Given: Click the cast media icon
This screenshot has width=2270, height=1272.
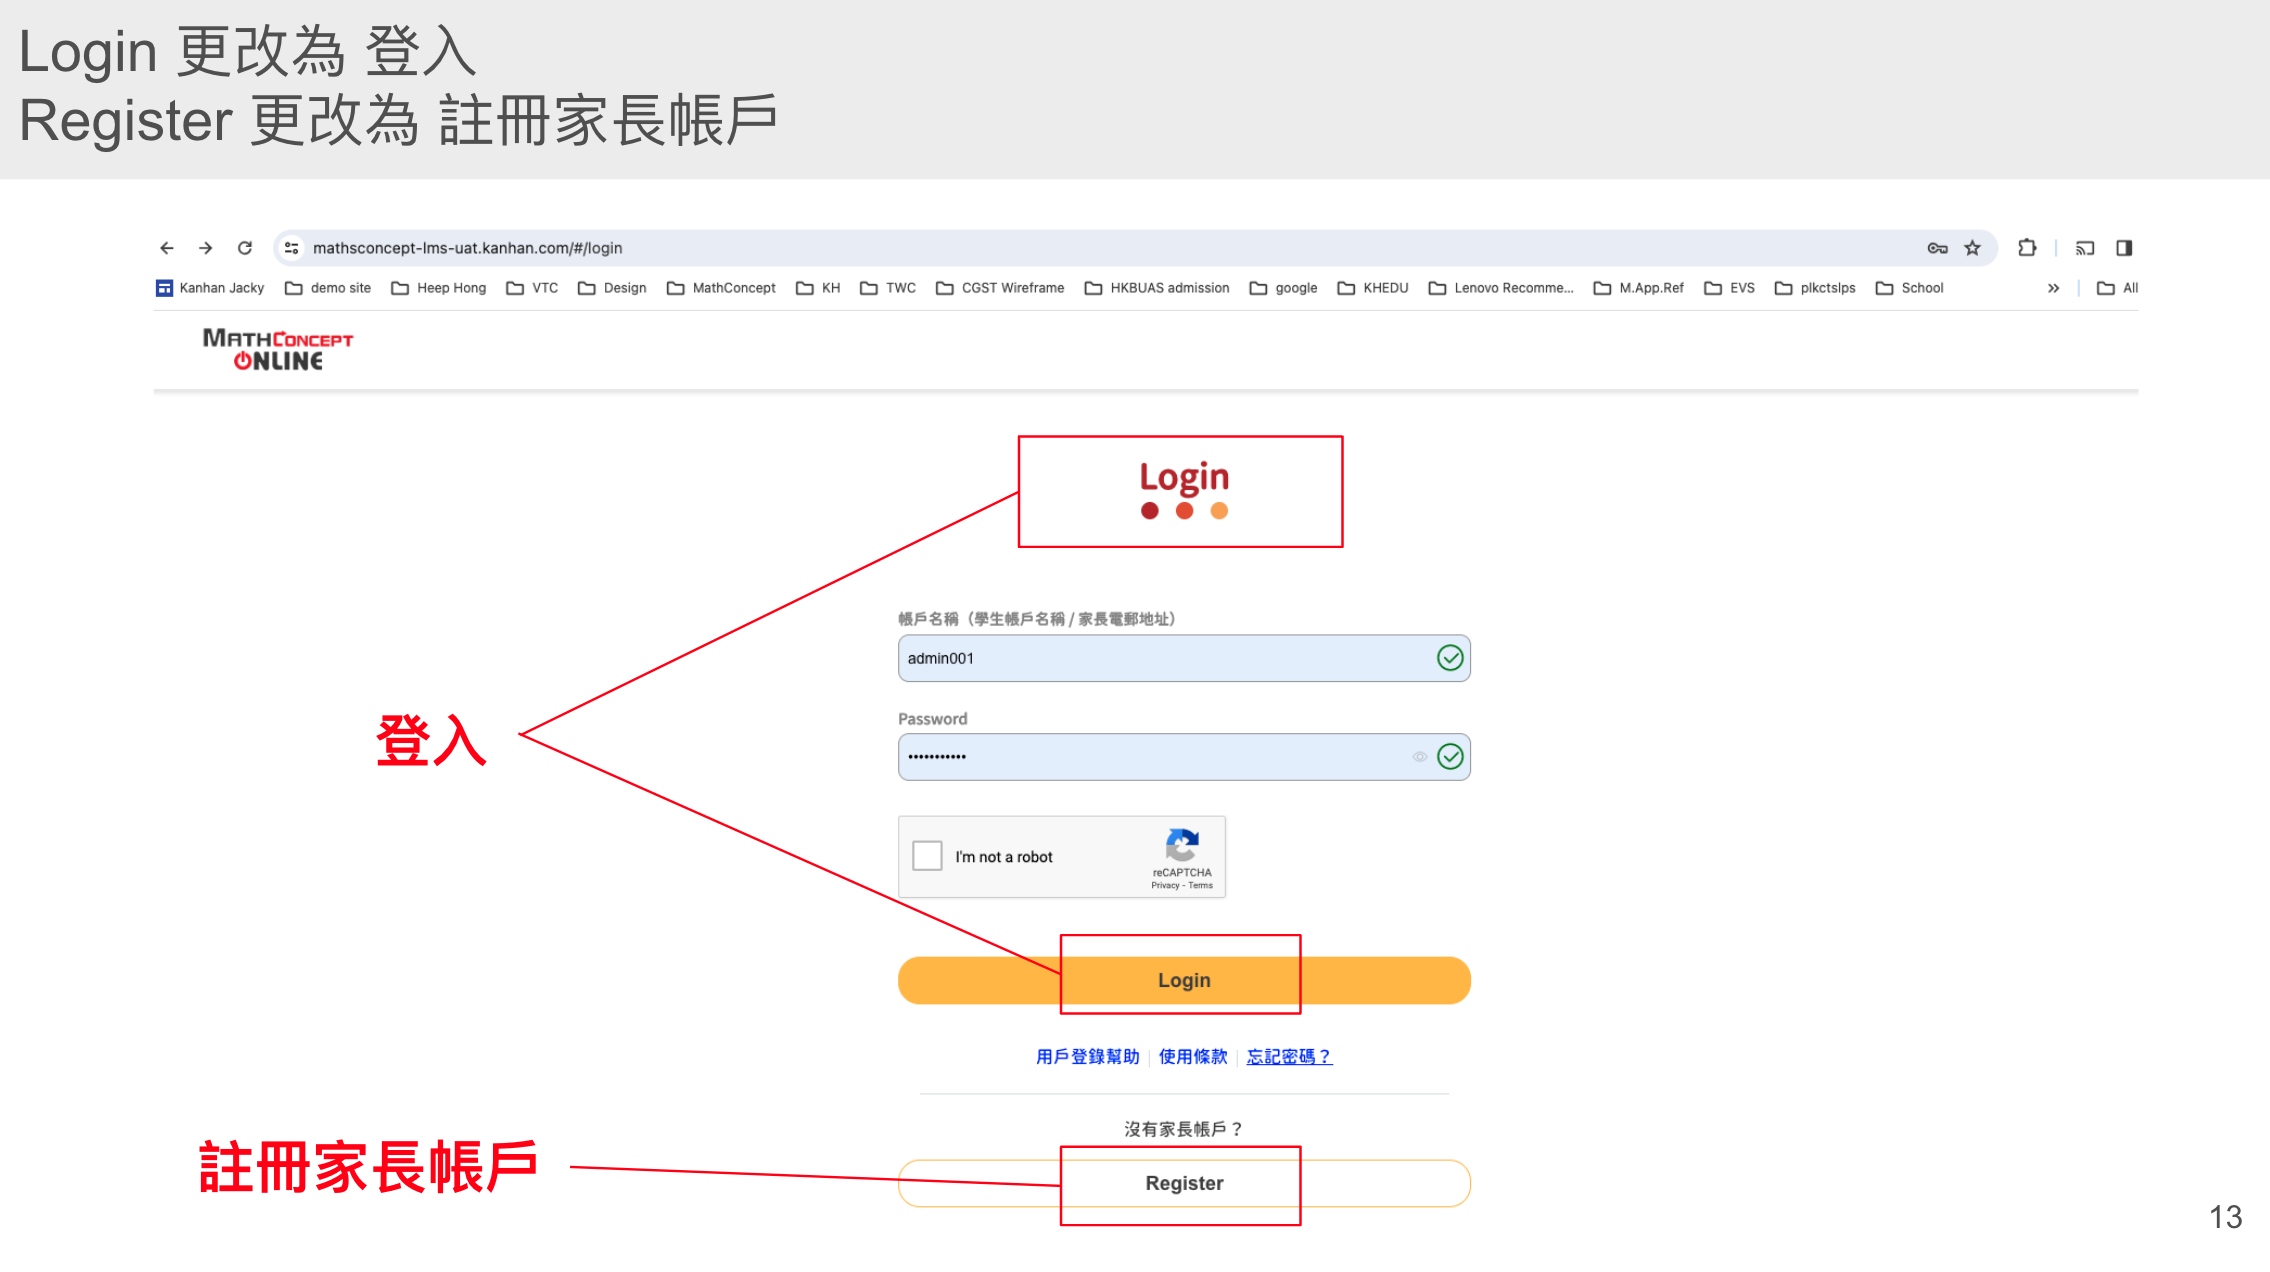Looking at the screenshot, I should 2085,248.
